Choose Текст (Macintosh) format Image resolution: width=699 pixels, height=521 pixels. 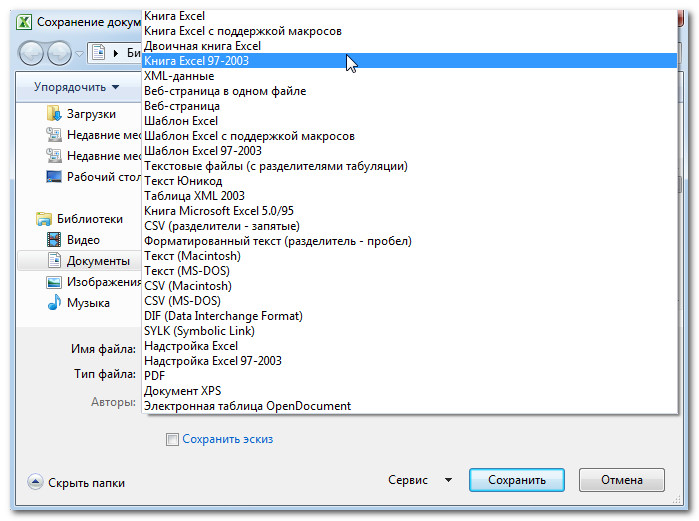coord(410,256)
